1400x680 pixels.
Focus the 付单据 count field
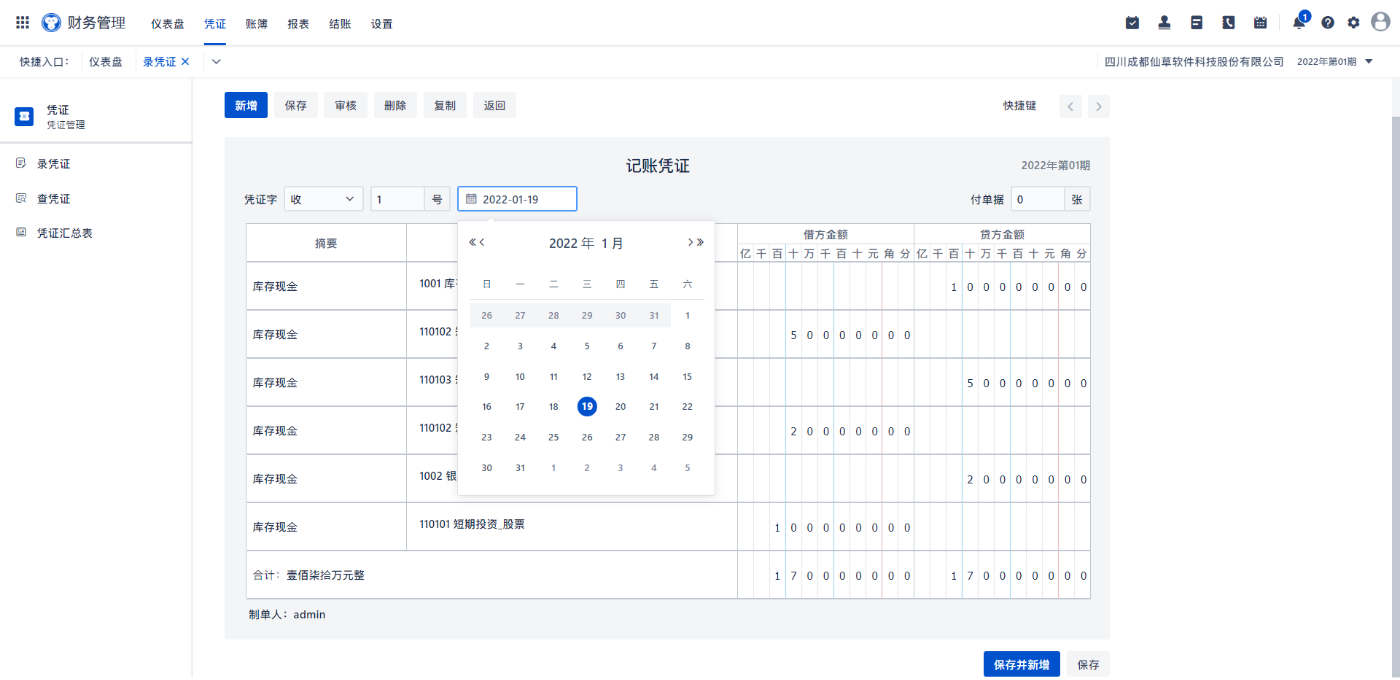[x=1037, y=199]
